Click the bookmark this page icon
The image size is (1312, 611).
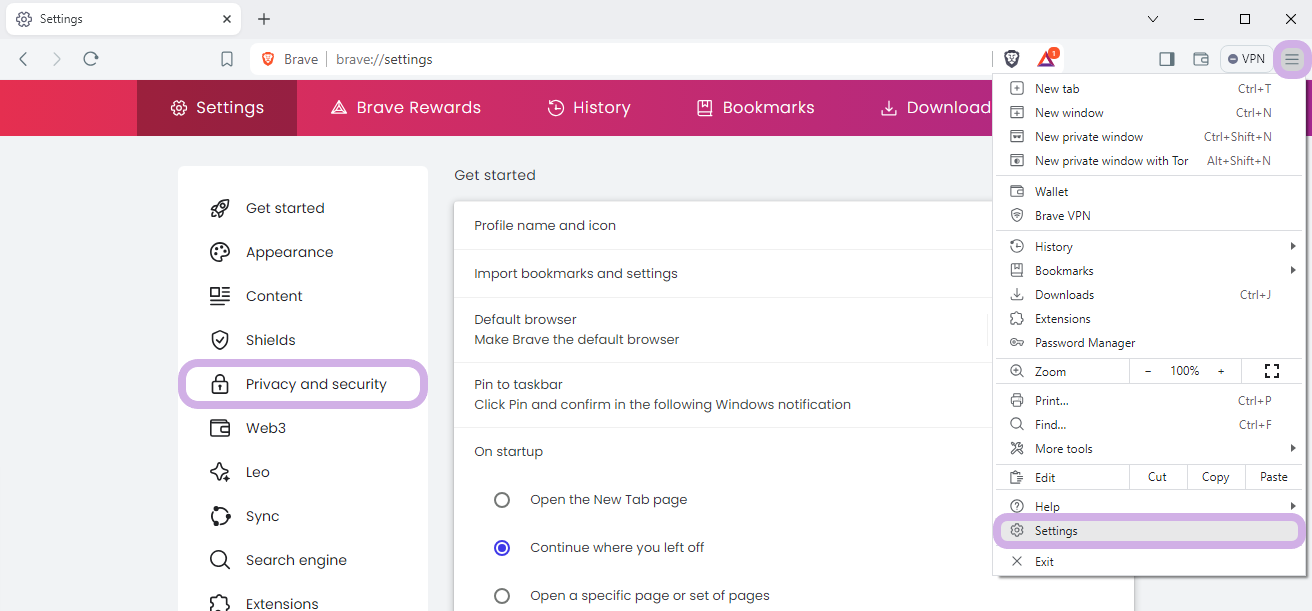pyautogui.click(x=227, y=59)
